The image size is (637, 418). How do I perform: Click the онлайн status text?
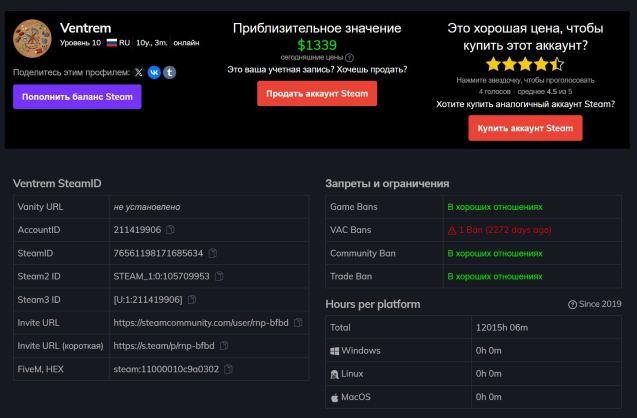[186, 43]
